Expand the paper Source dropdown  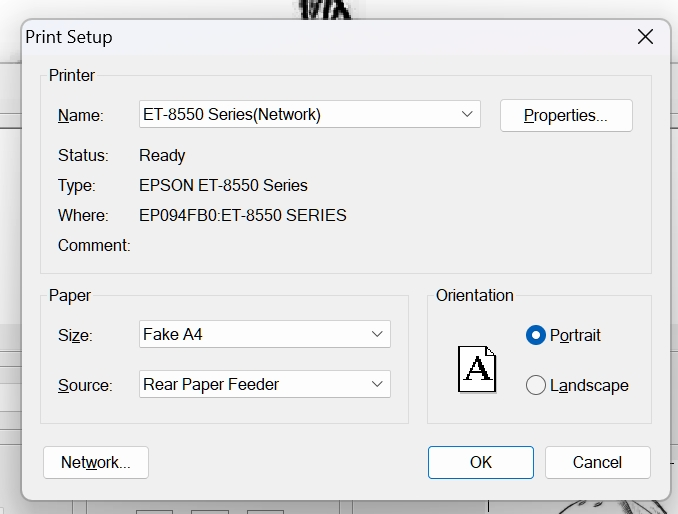265,384
